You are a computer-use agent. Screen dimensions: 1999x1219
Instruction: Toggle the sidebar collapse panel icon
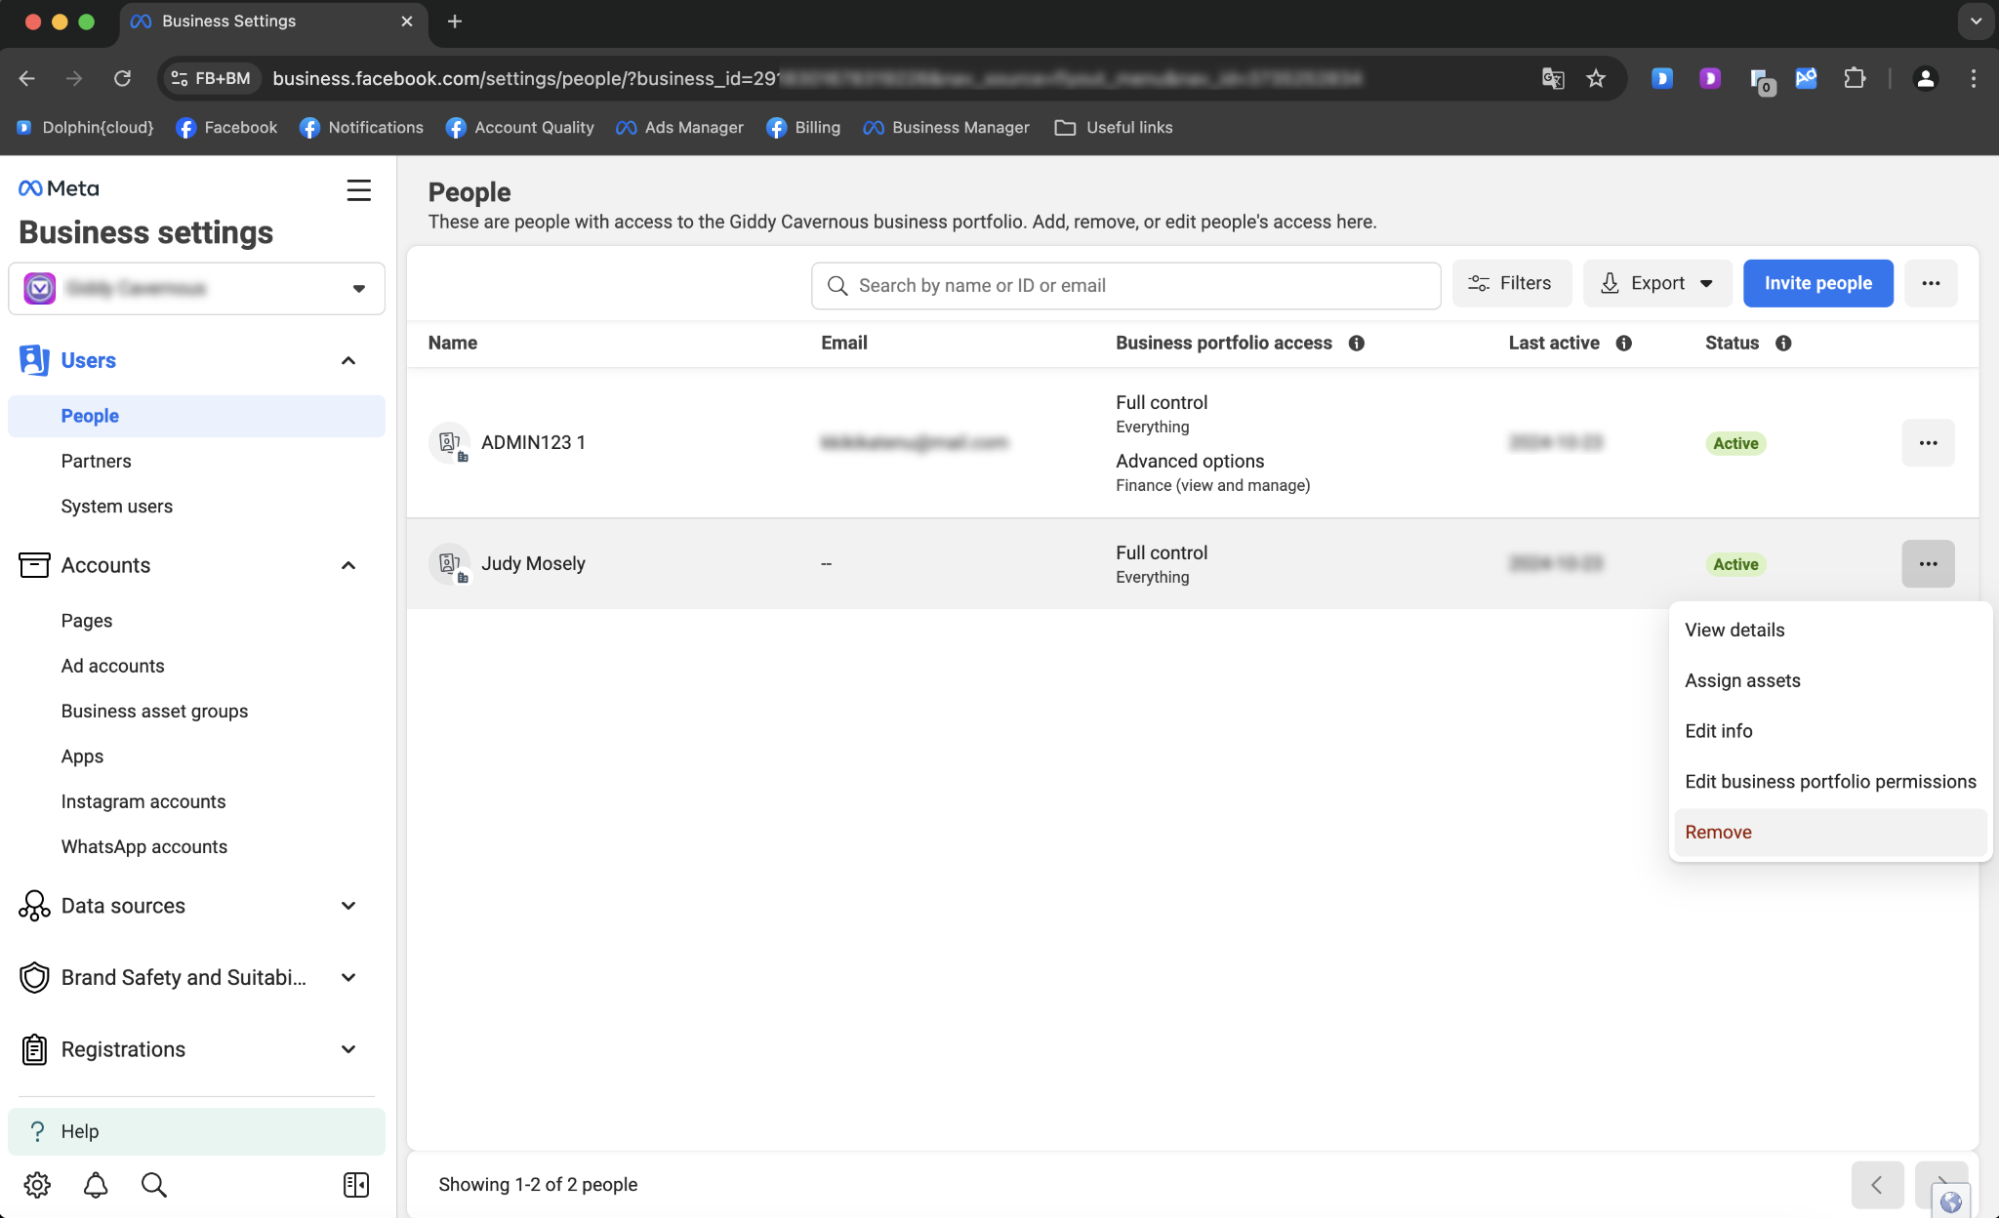point(356,1185)
